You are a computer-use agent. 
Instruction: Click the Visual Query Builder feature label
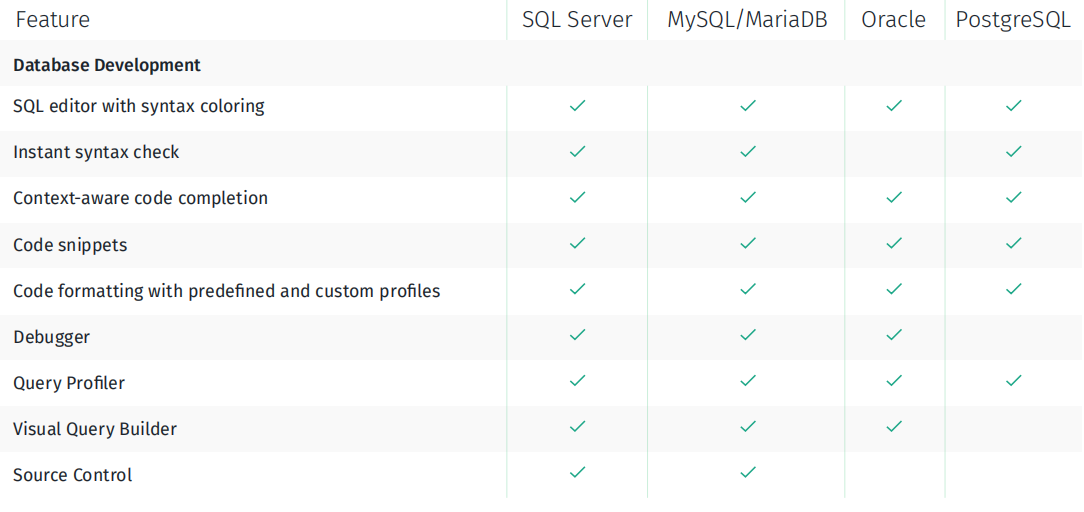[95, 429]
